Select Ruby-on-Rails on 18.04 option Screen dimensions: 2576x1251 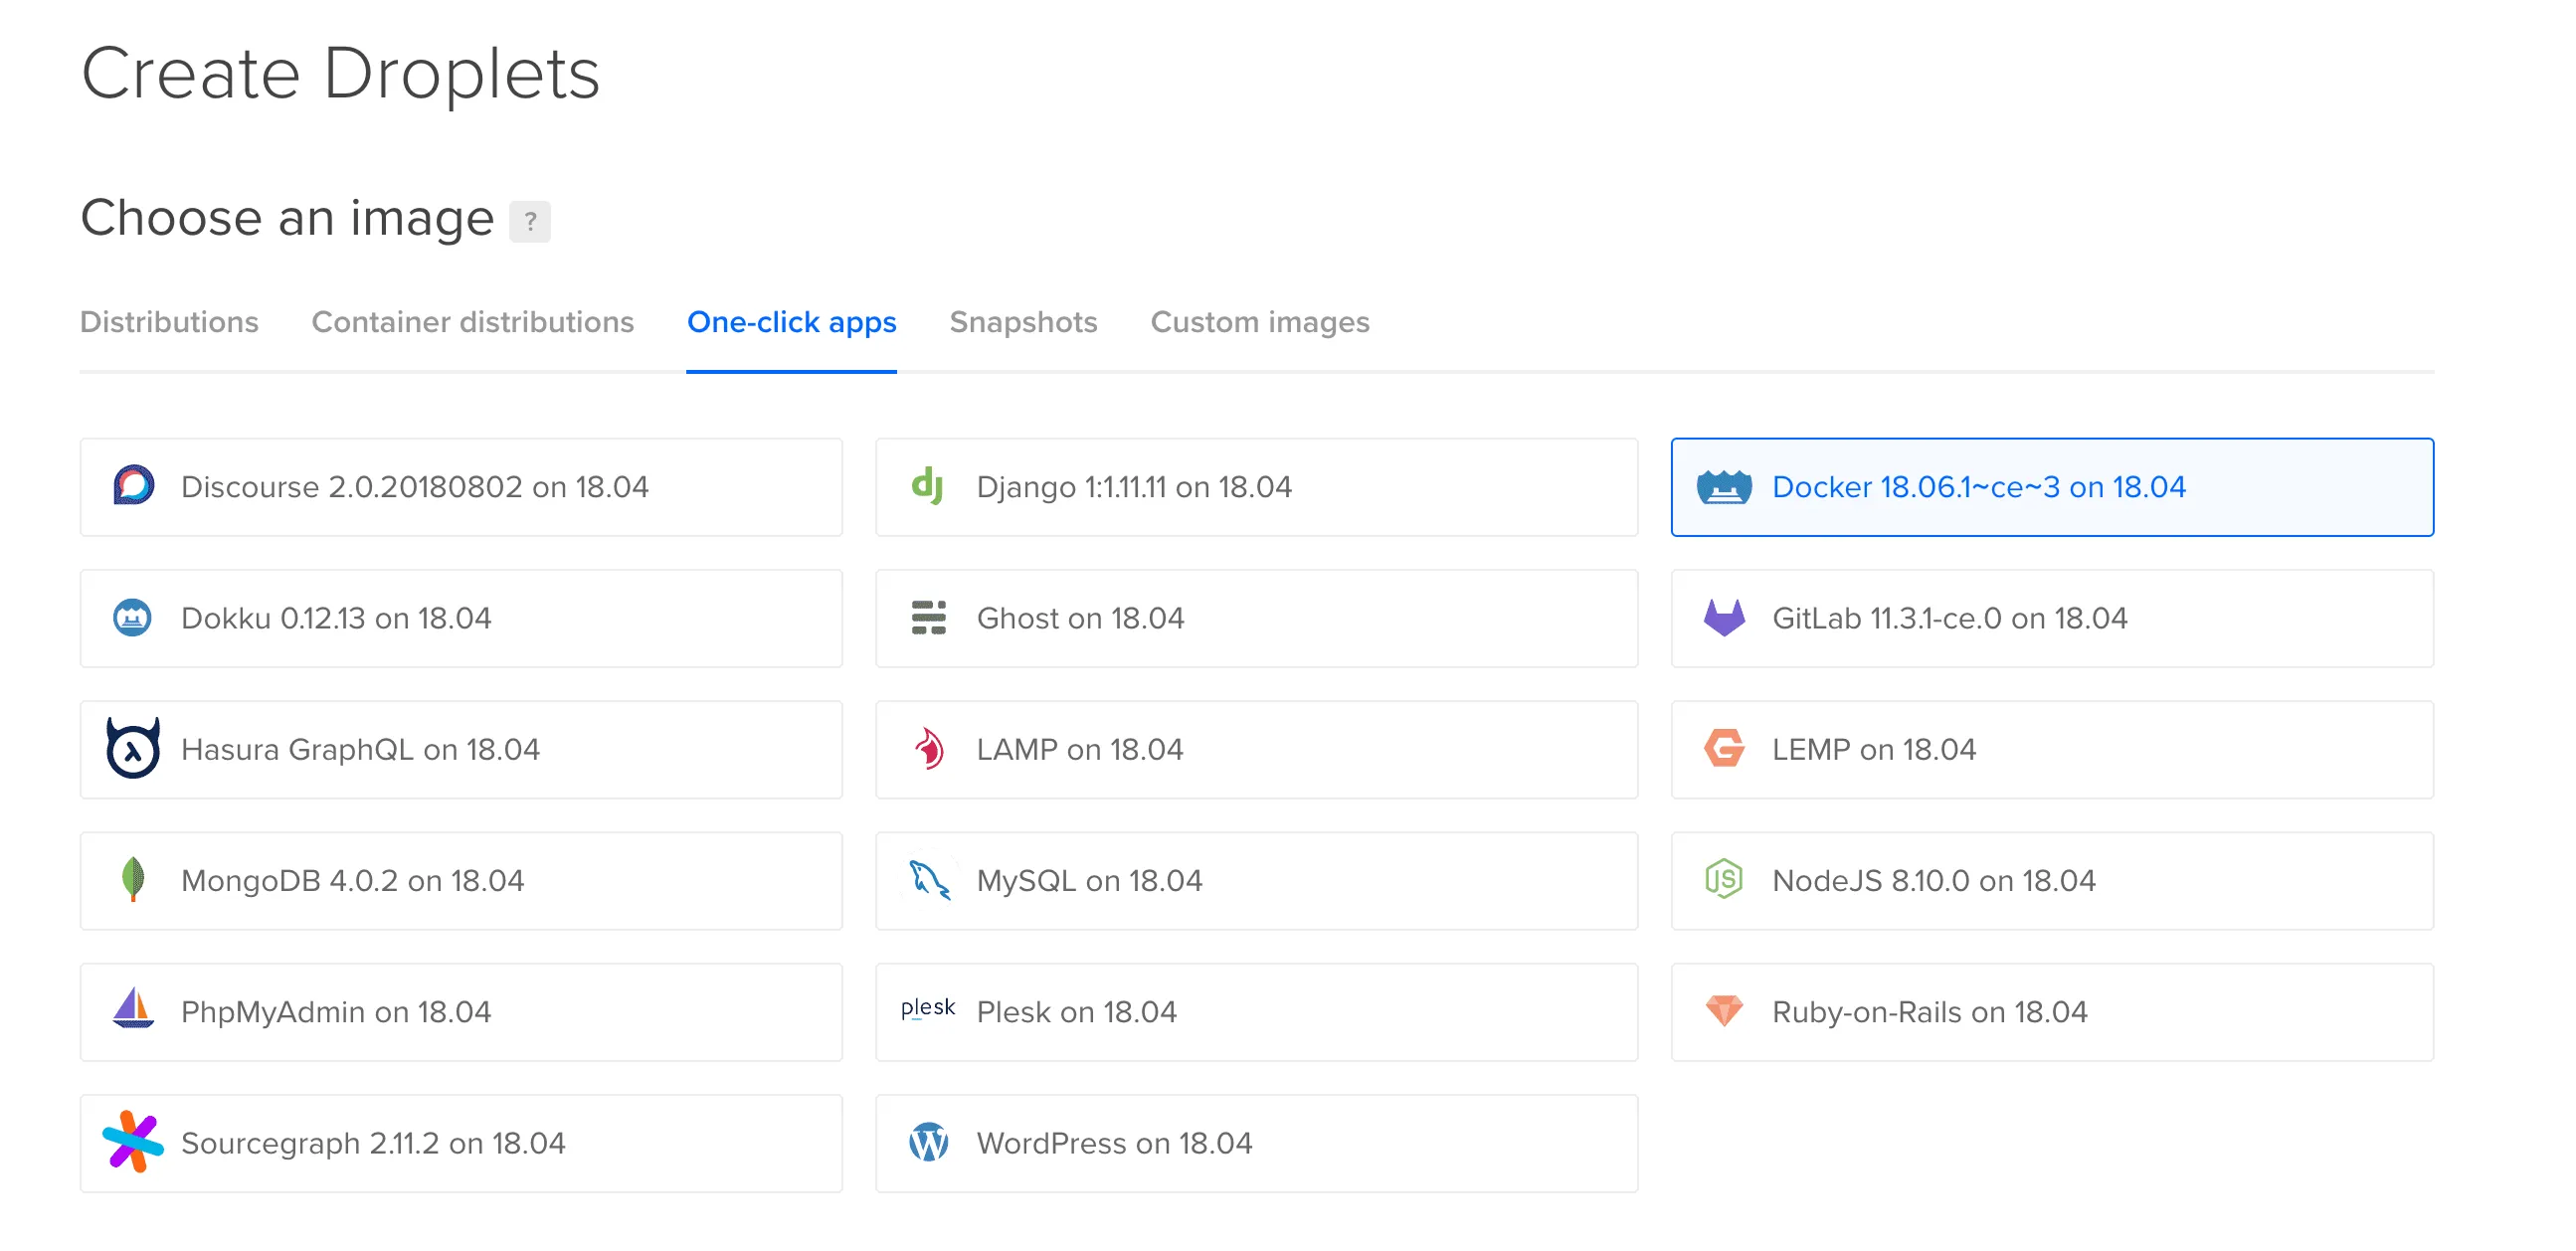tap(2051, 1011)
